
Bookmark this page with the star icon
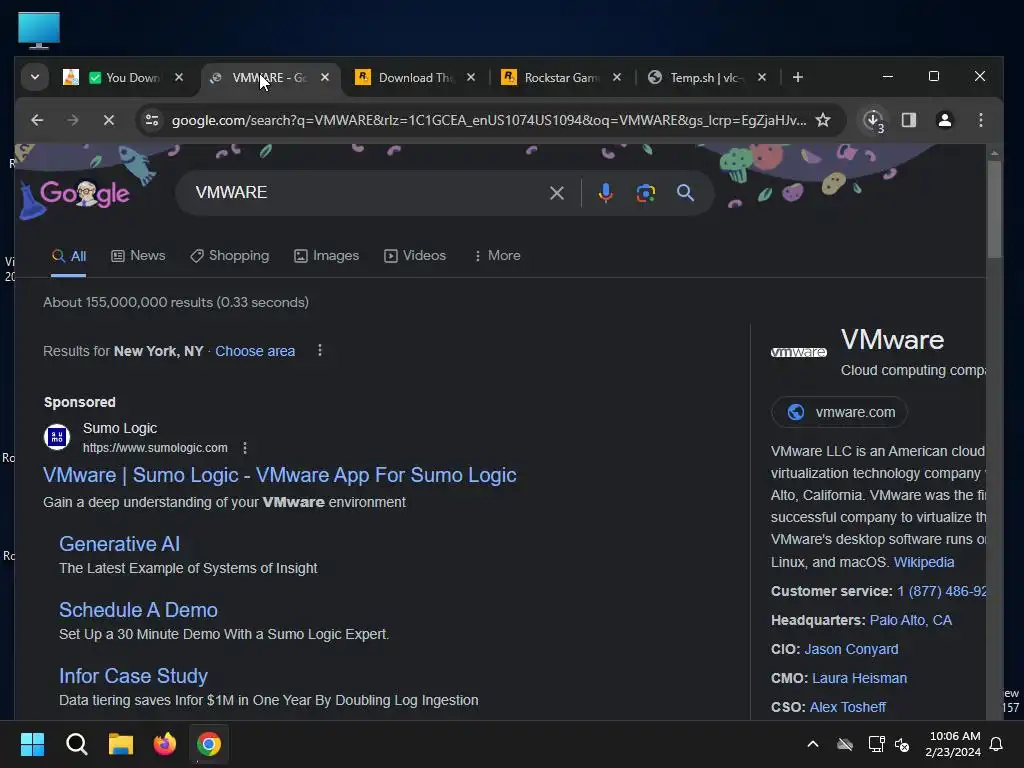(x=824, y=120)
